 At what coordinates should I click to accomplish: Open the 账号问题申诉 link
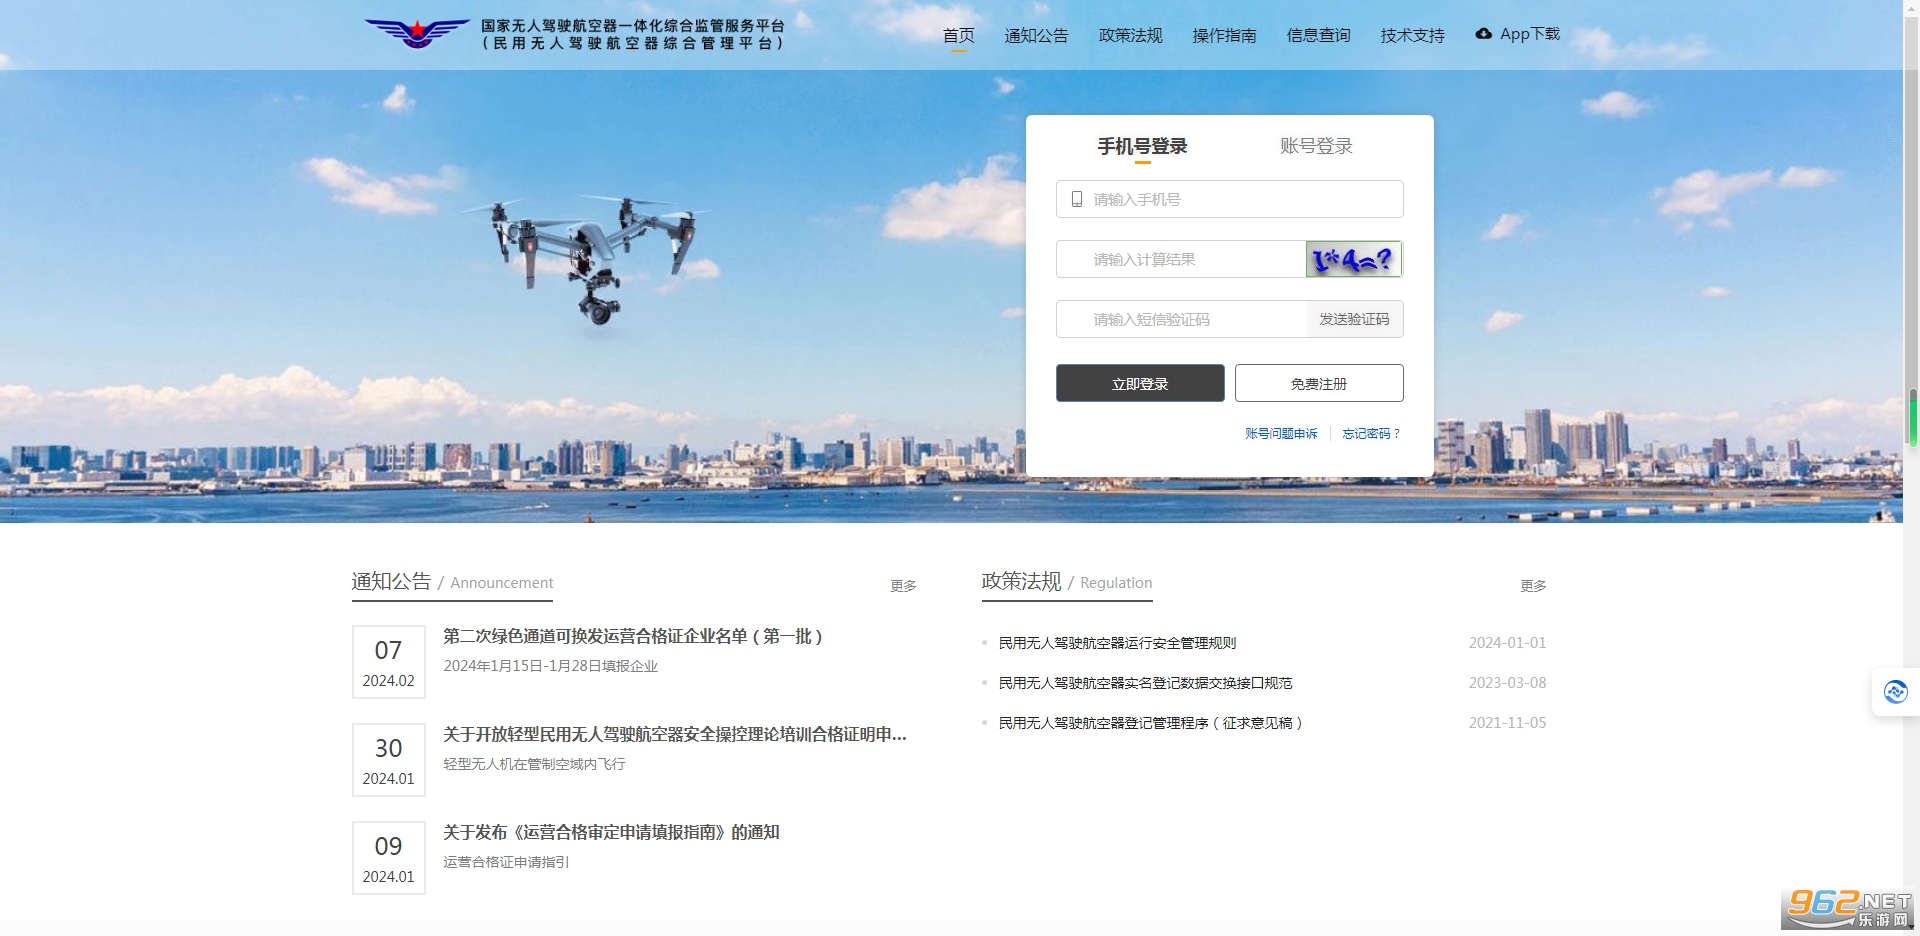(1281, 434)
